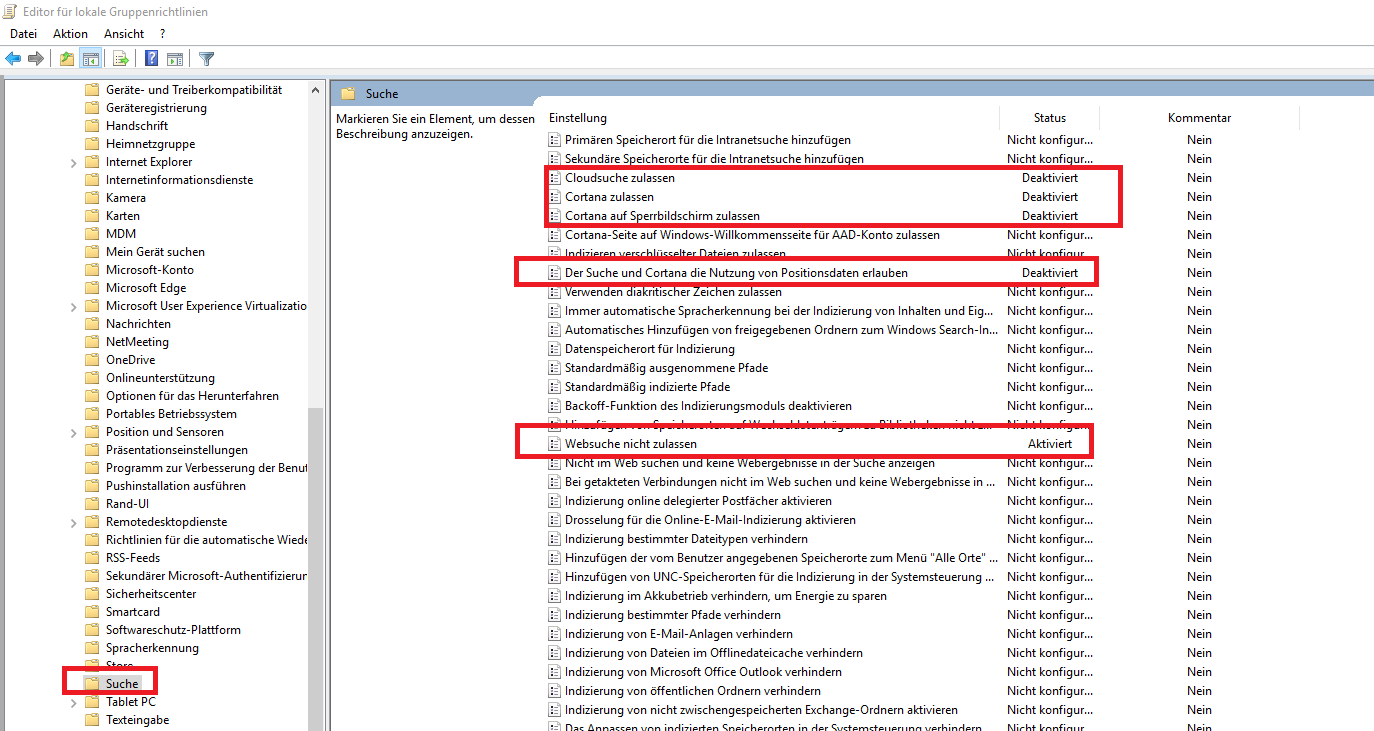The image size is (1374, 731).
Task: Go back with the blue arrow
Action: point(13,58)
